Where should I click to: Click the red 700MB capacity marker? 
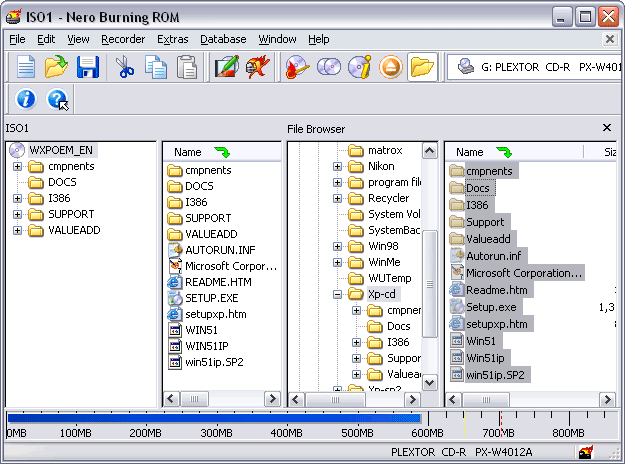pyautogui.click(x=501, y=425)
